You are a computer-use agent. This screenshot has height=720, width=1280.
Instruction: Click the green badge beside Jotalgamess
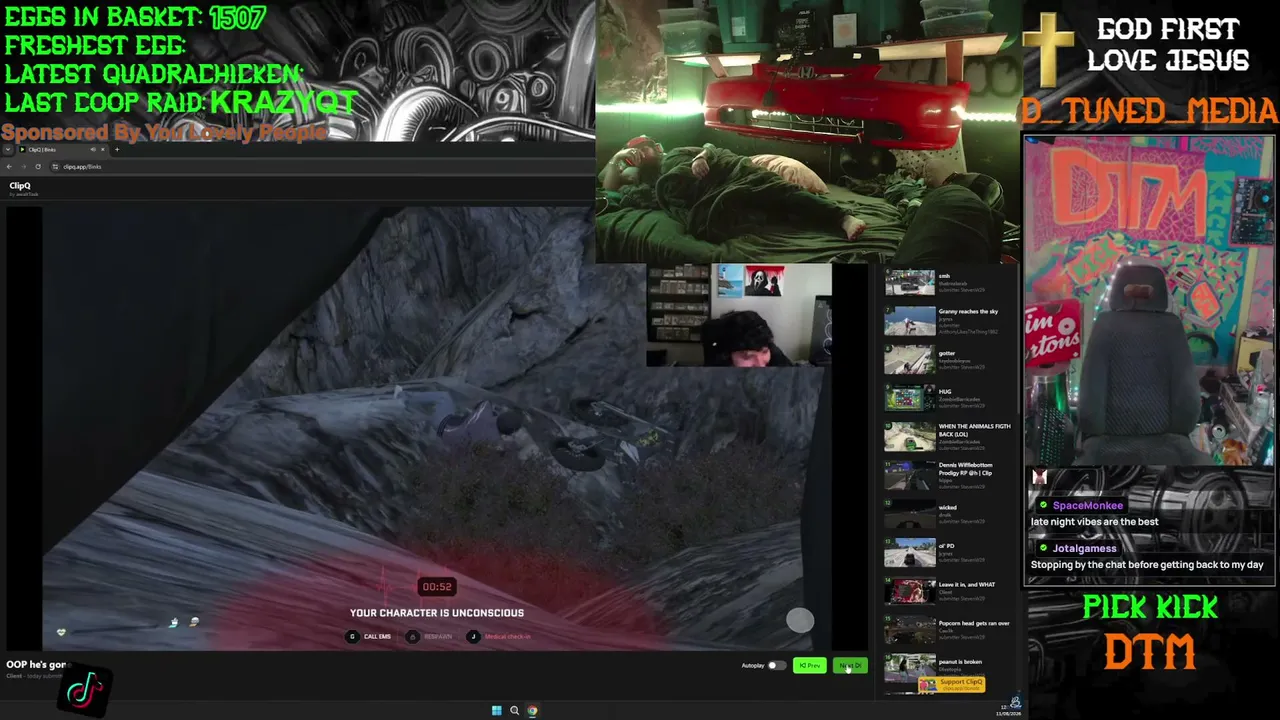coord(1044,549)
